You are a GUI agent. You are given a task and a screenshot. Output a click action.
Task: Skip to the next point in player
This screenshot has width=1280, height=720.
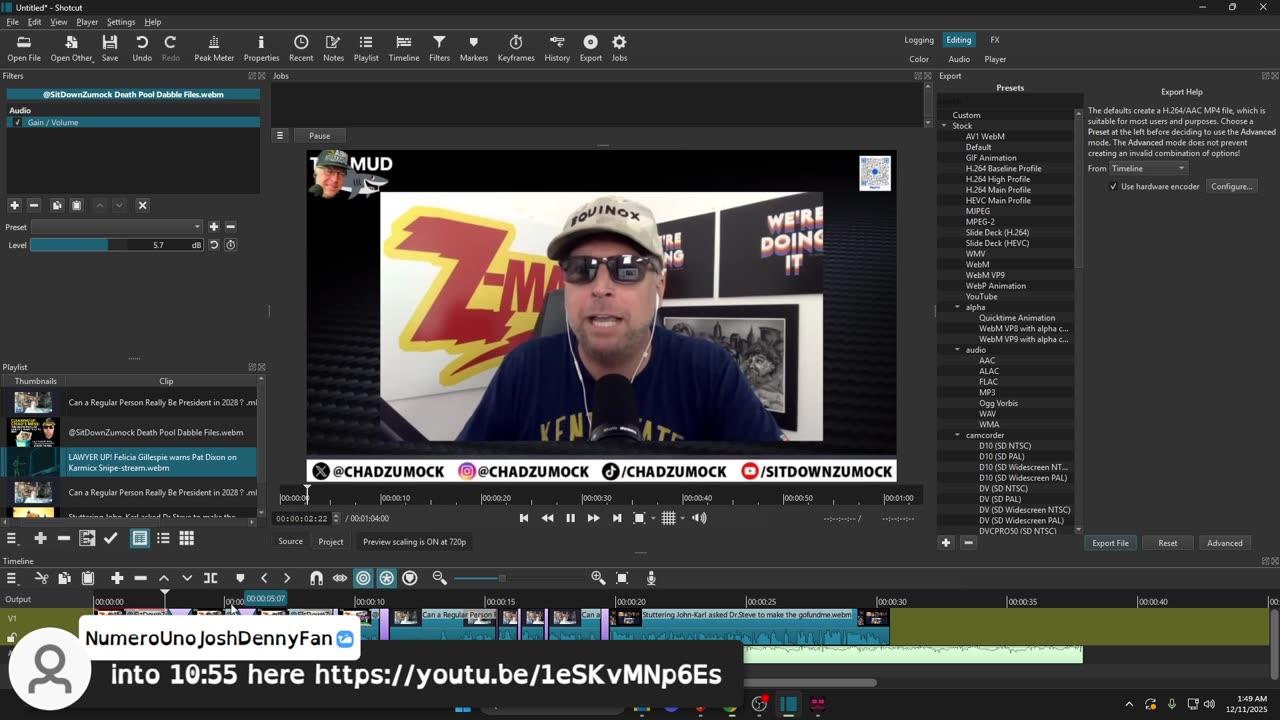point(617,518)
